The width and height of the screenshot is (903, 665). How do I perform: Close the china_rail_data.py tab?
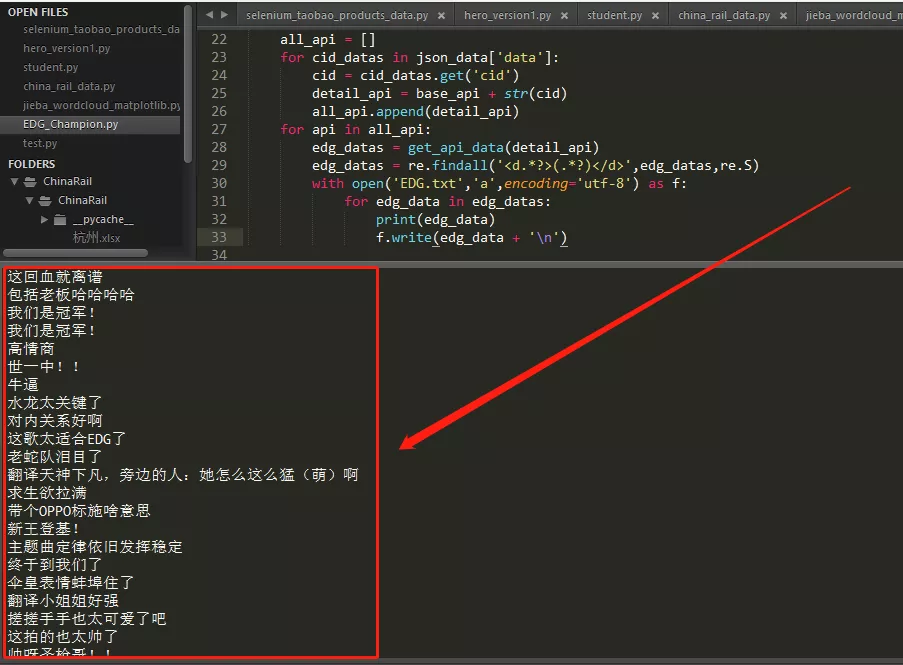point(783,16)
